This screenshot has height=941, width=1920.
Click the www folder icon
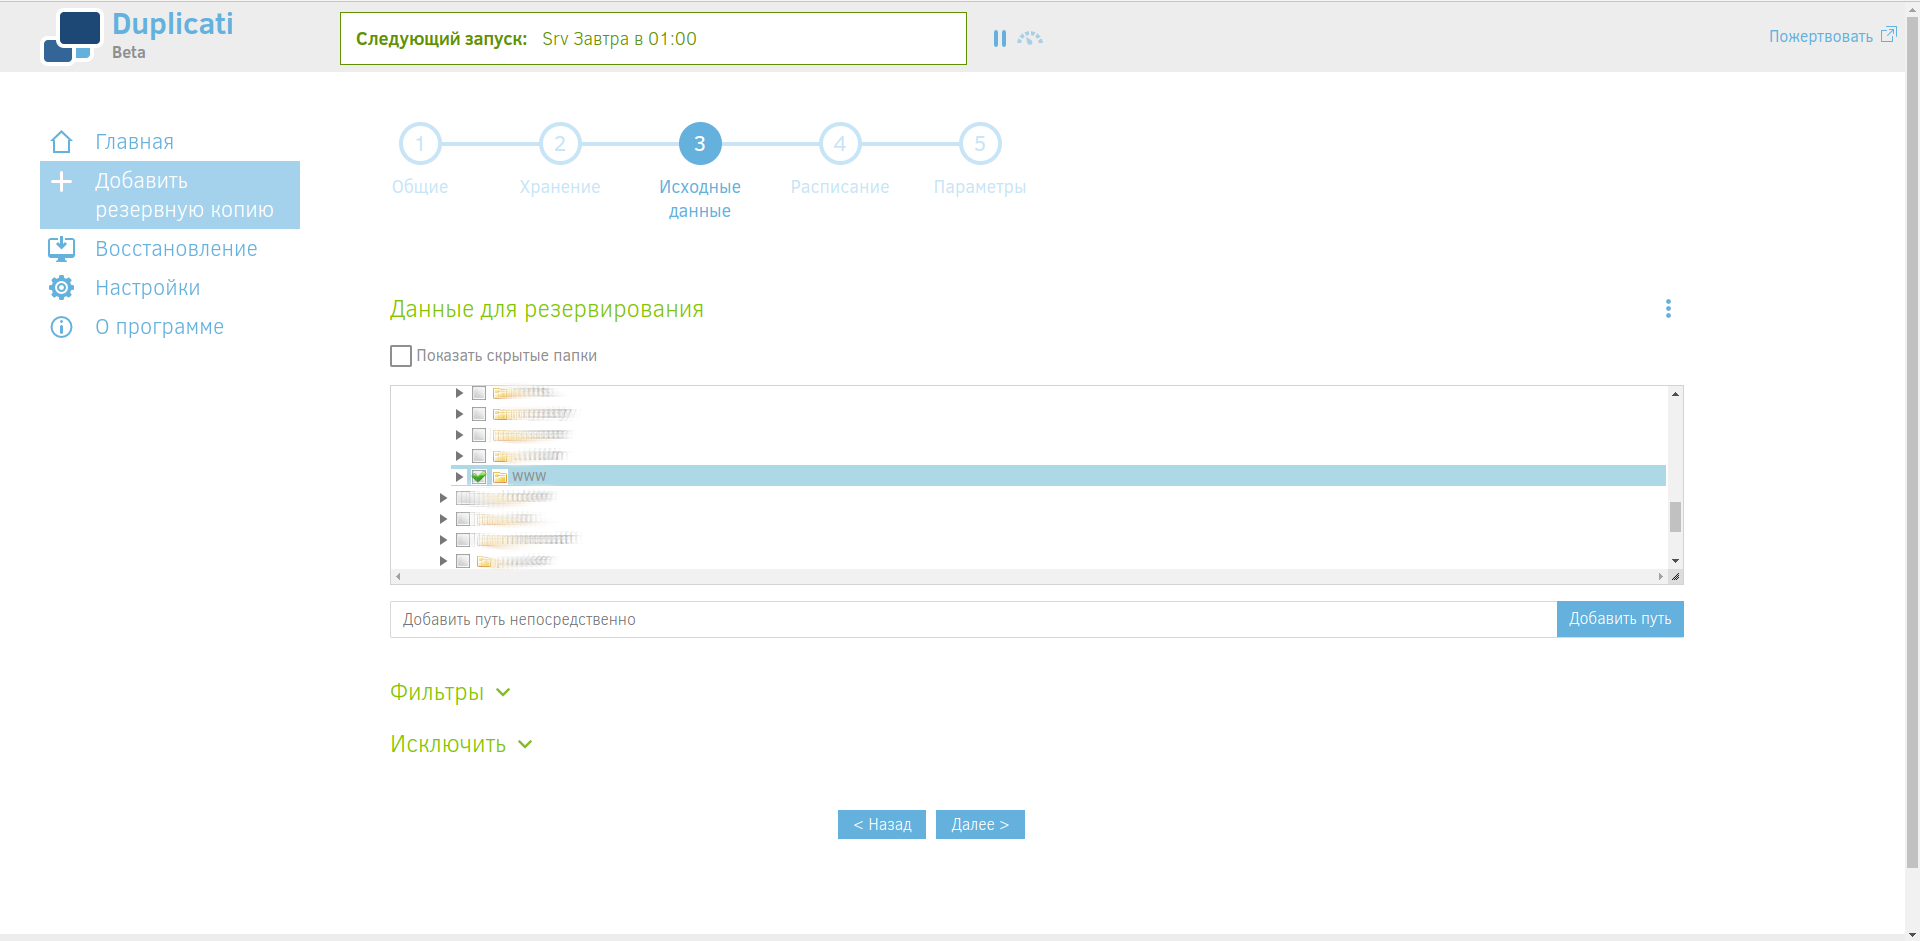point(500,477)
